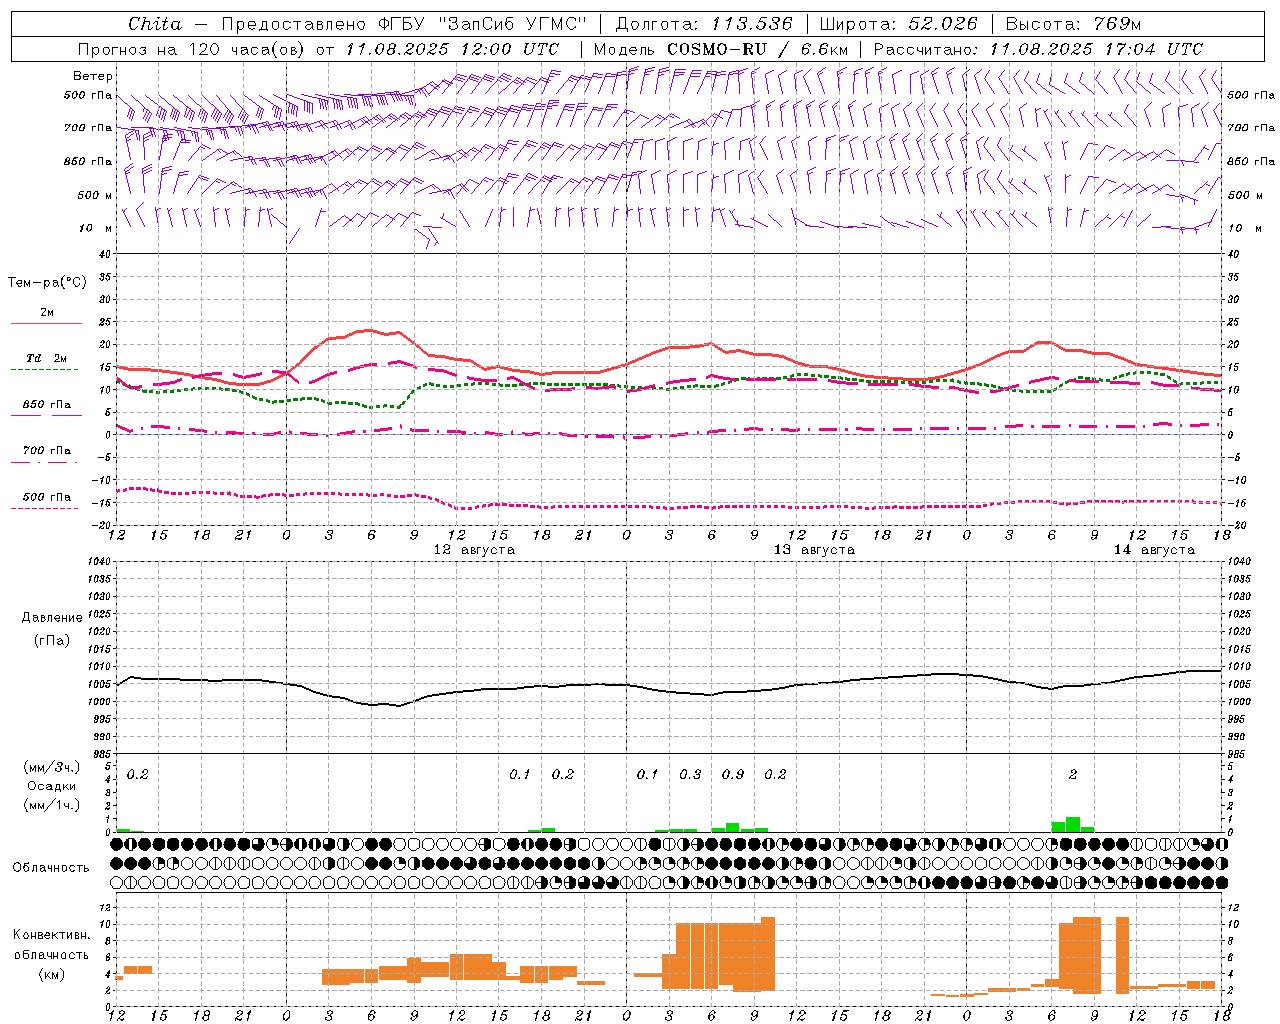Click the 'Ветер' wind panel label
1280x1024 pixels.
tap(93, 76)
